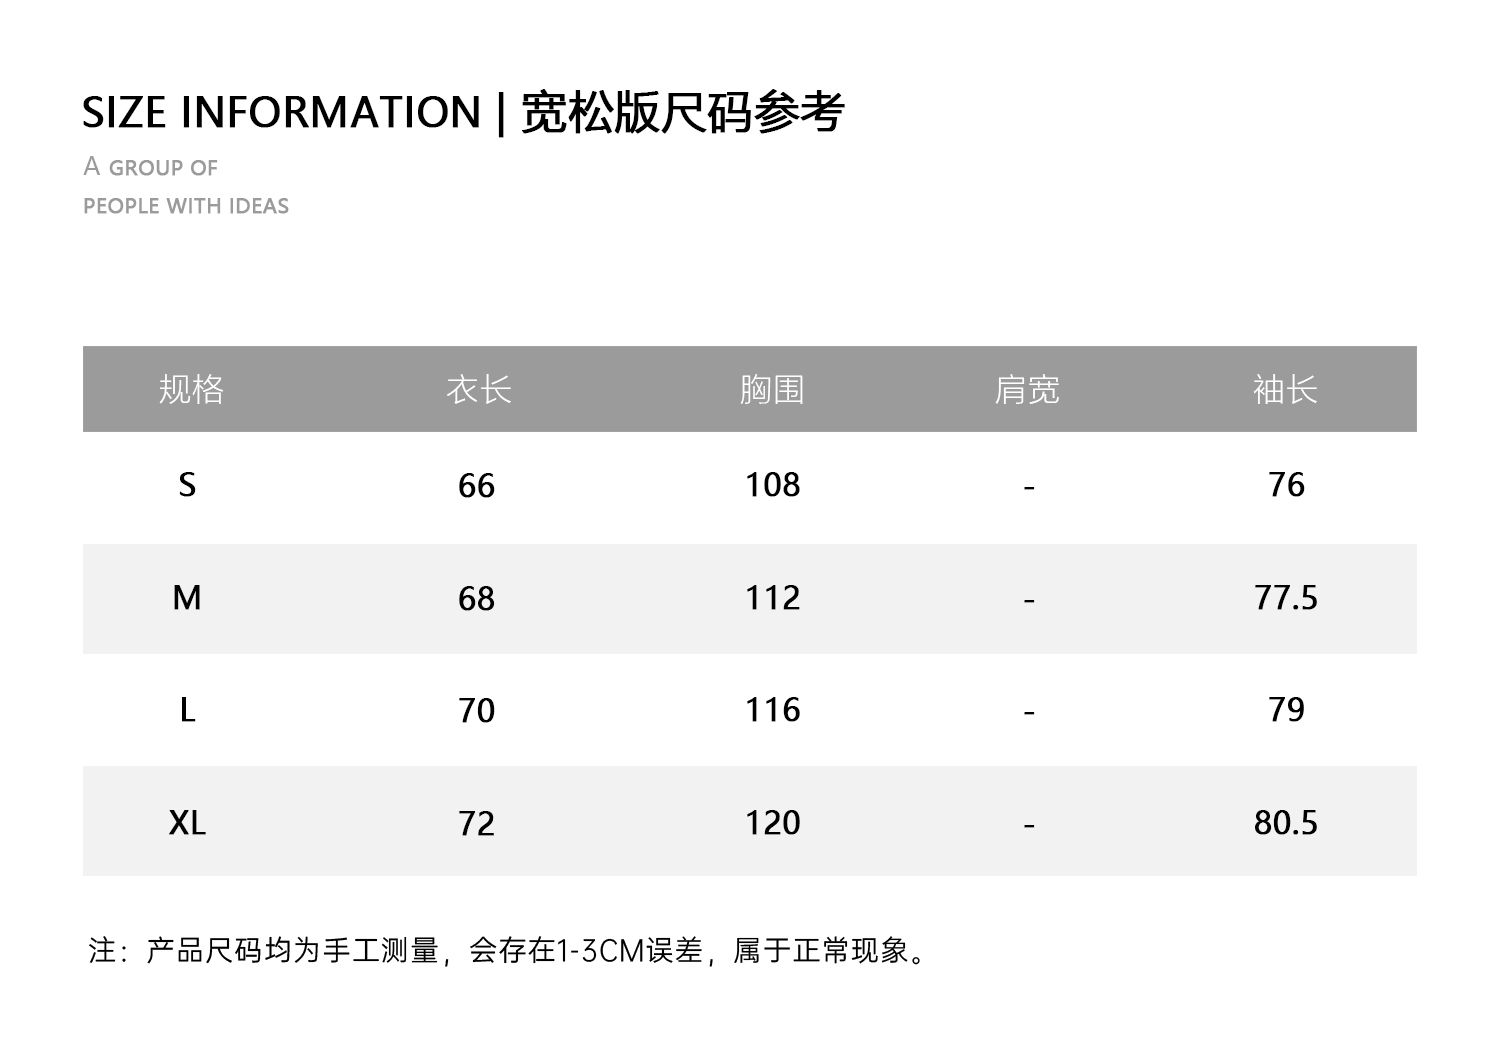Click the measurement note starting with 注
The image size is (1500, 1060).
point(510,950)
